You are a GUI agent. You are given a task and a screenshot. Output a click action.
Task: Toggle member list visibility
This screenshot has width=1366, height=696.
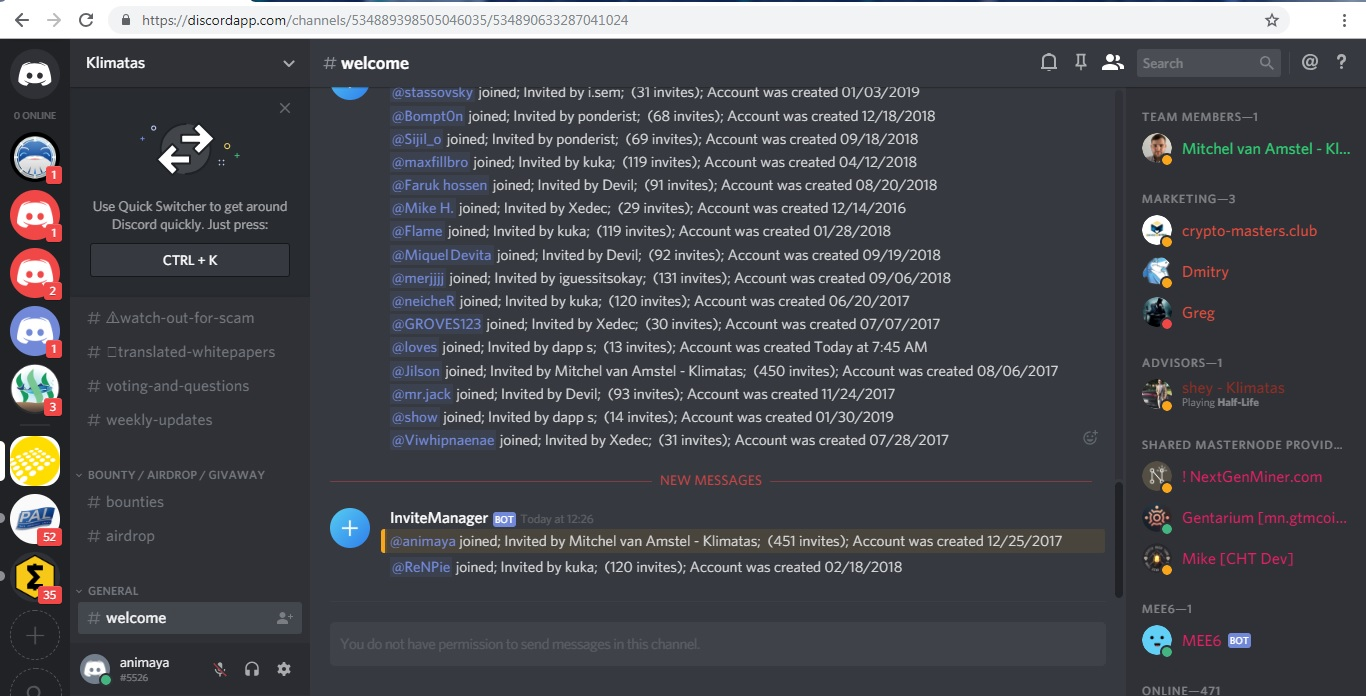tap(1112, 63)
